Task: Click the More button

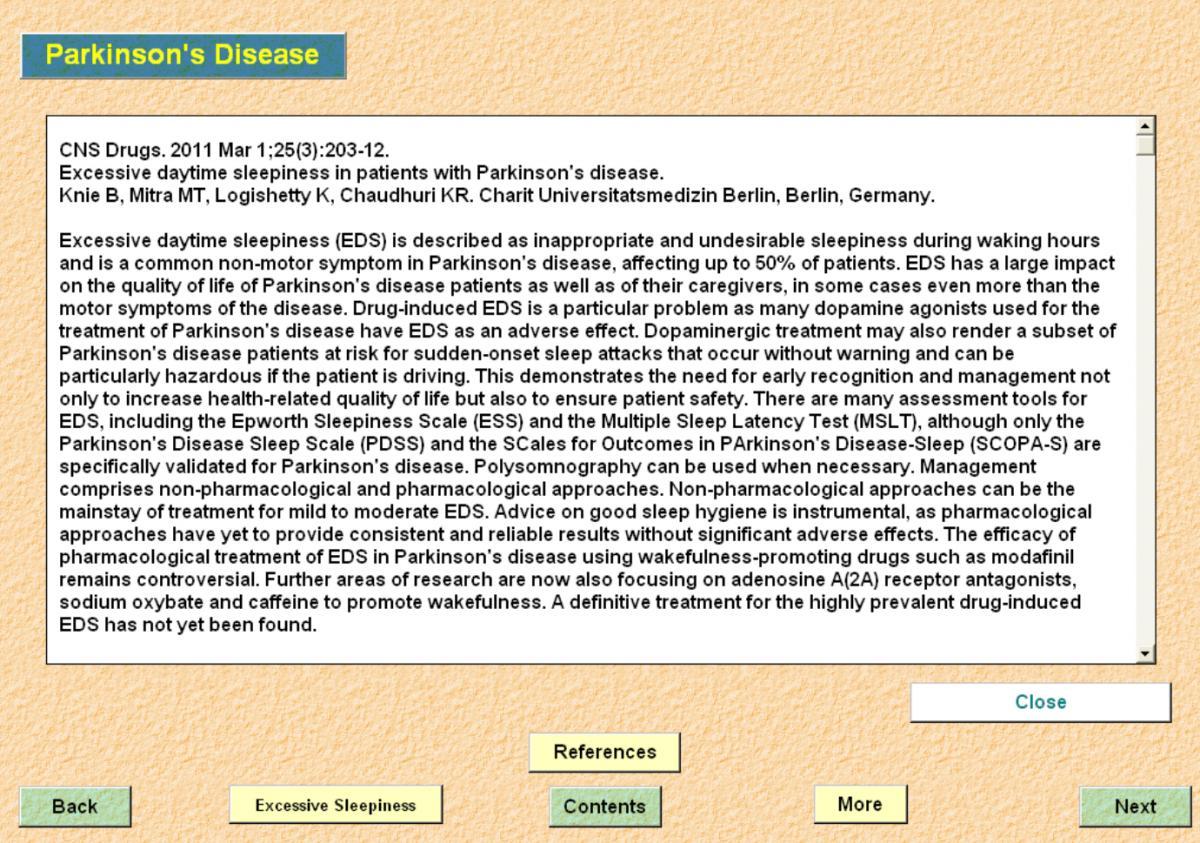Action: coord(860,804)
